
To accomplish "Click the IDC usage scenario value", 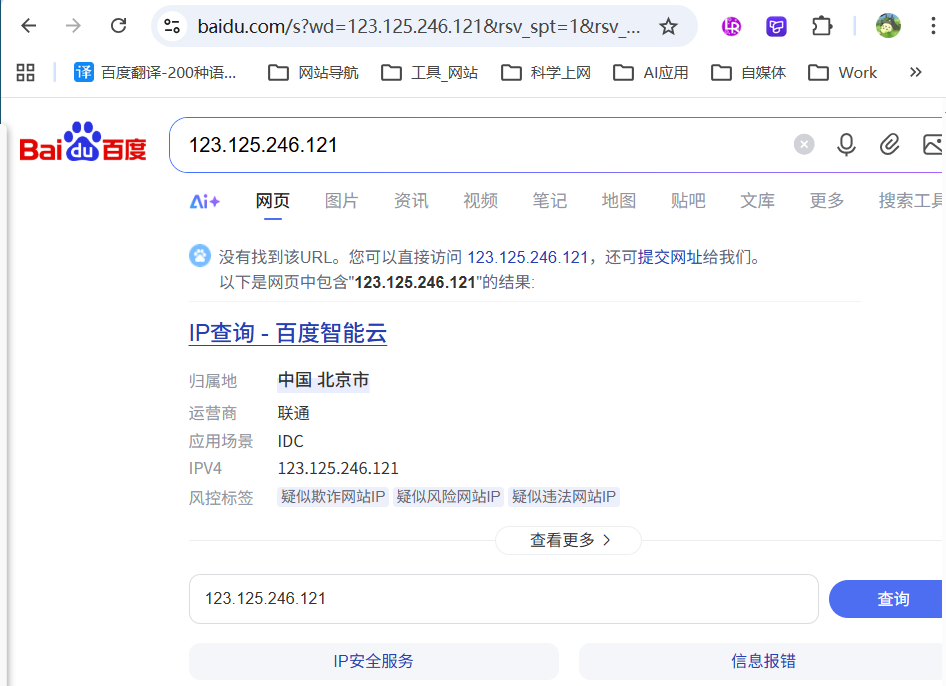I will click(x=290, y=441).
